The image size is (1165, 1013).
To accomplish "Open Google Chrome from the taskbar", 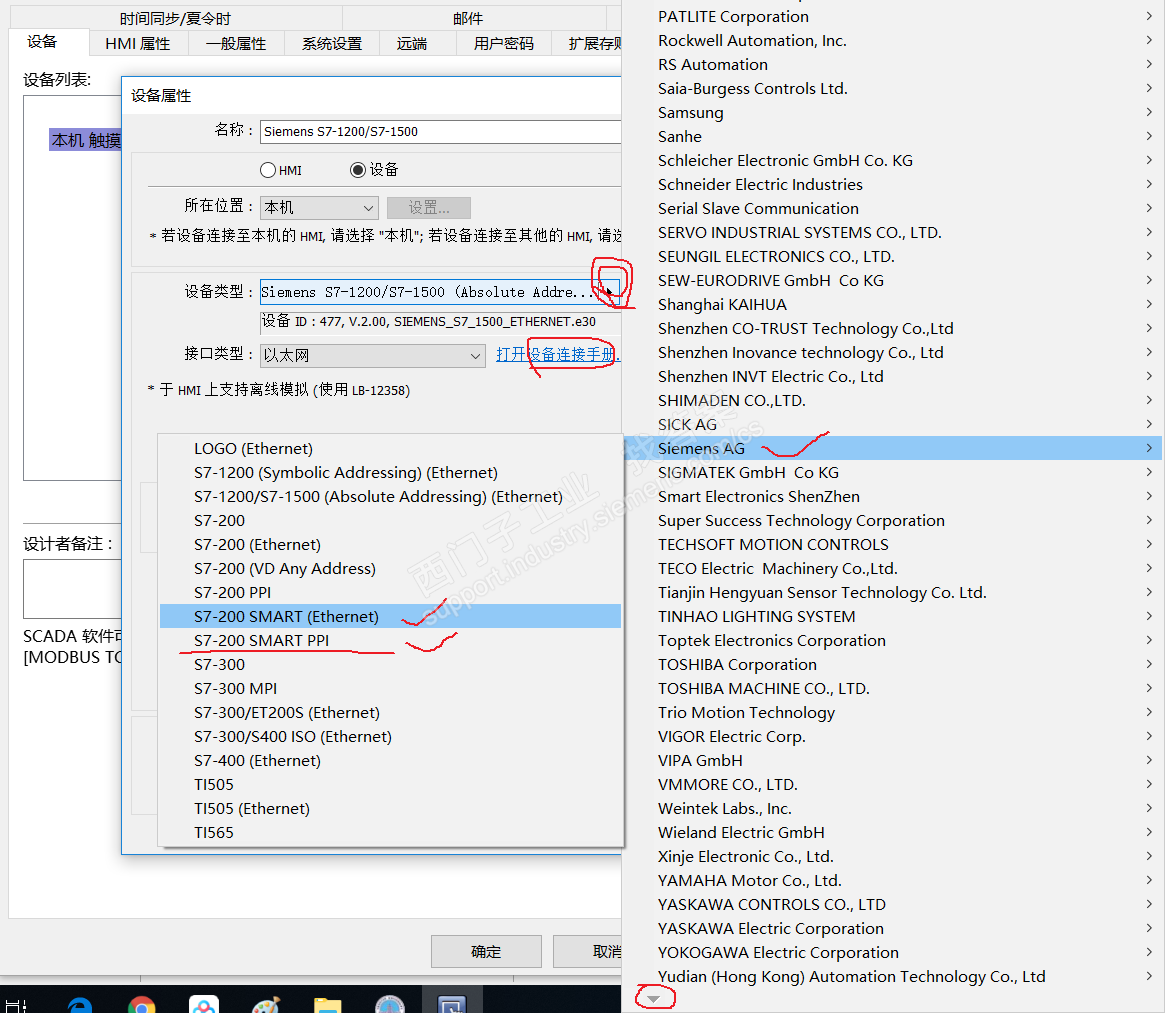I will (x=141, y=1004).
